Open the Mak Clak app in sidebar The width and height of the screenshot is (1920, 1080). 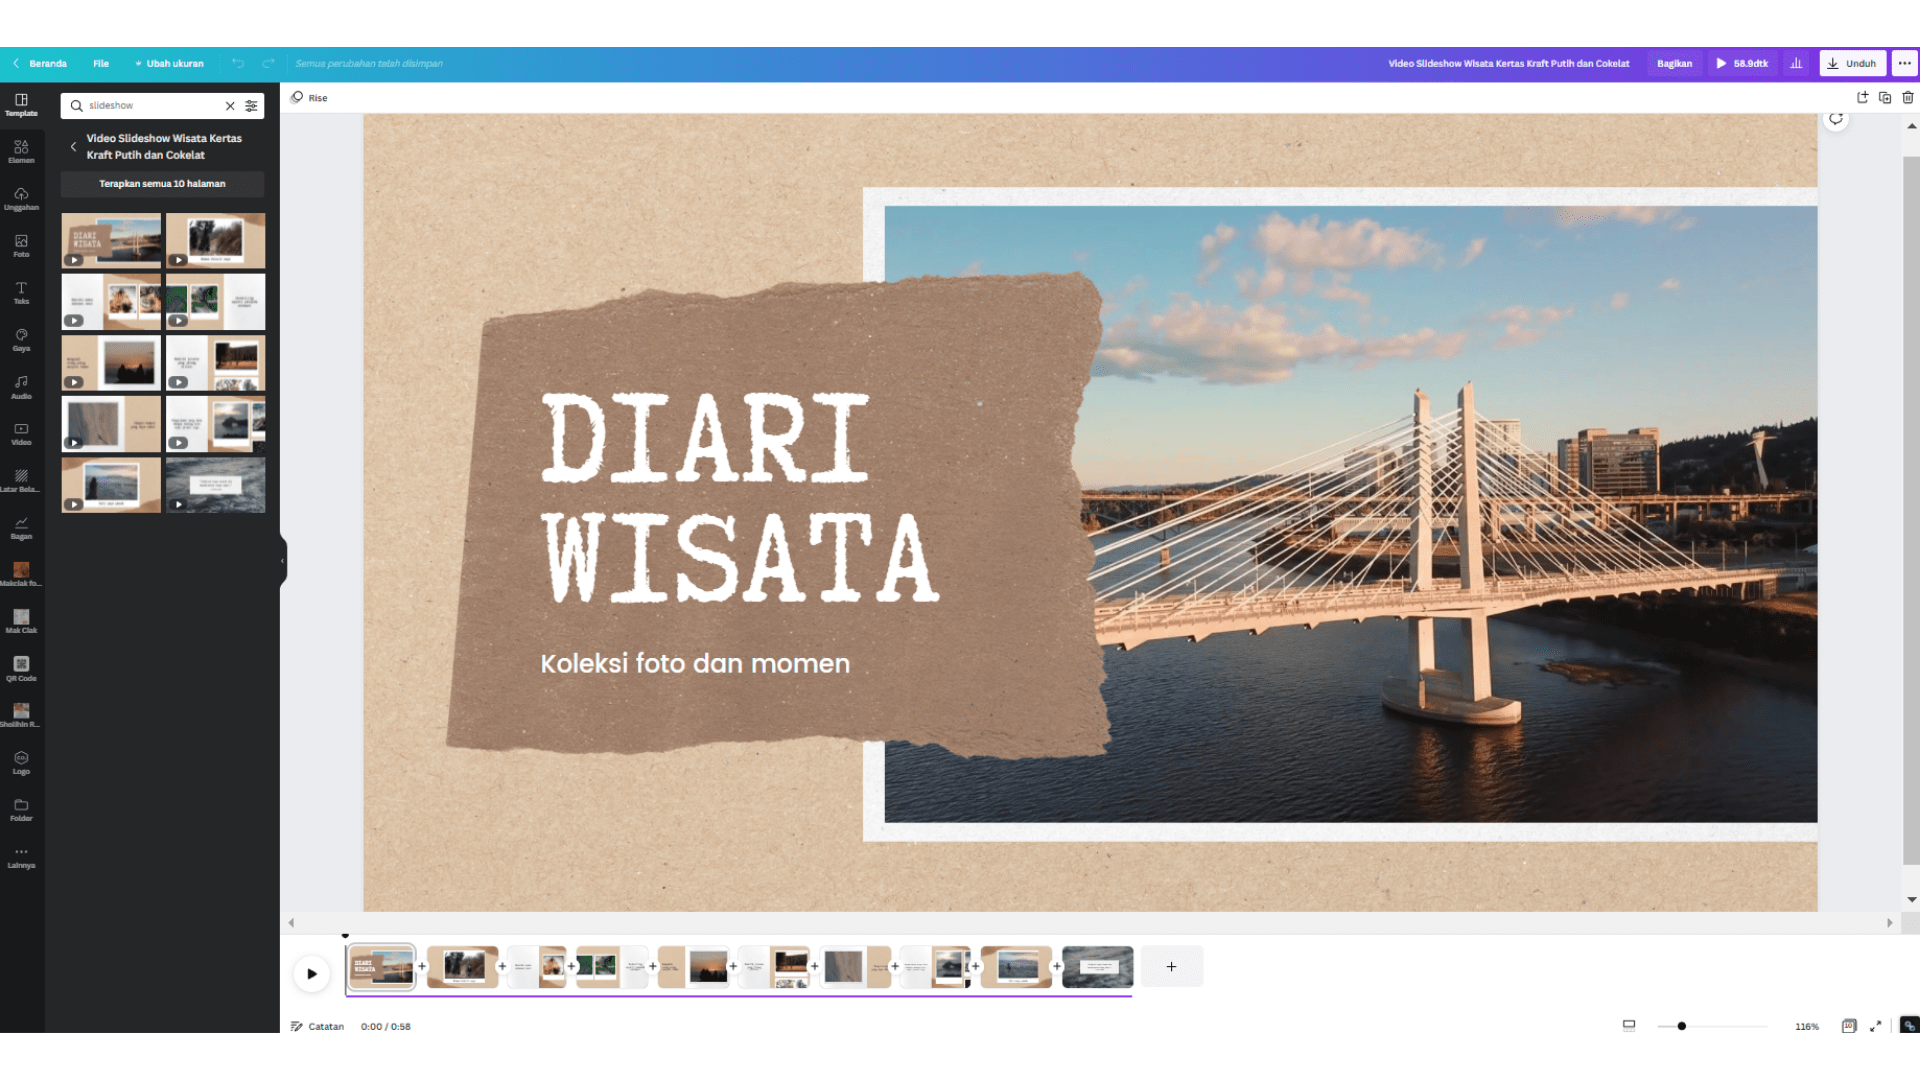(21, 621)
